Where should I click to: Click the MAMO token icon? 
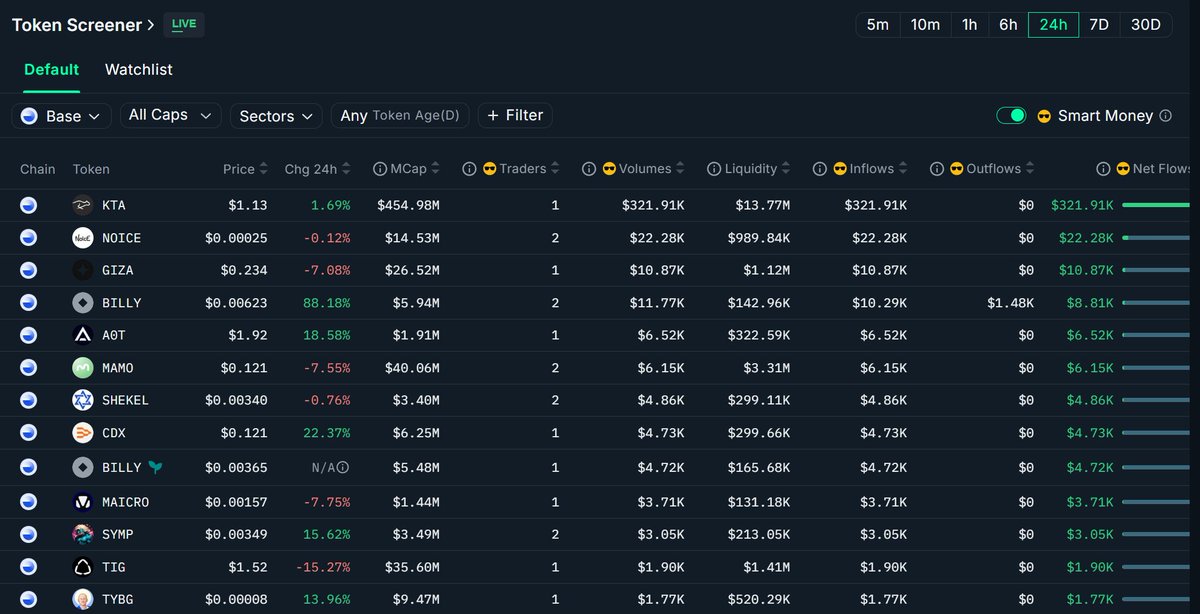[83, 368]
